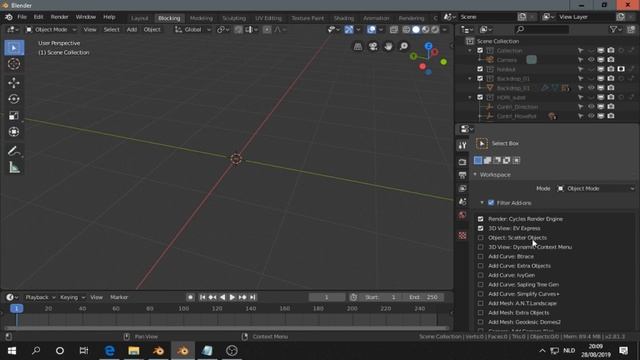Open Scene properties tab

pos(462,202)
